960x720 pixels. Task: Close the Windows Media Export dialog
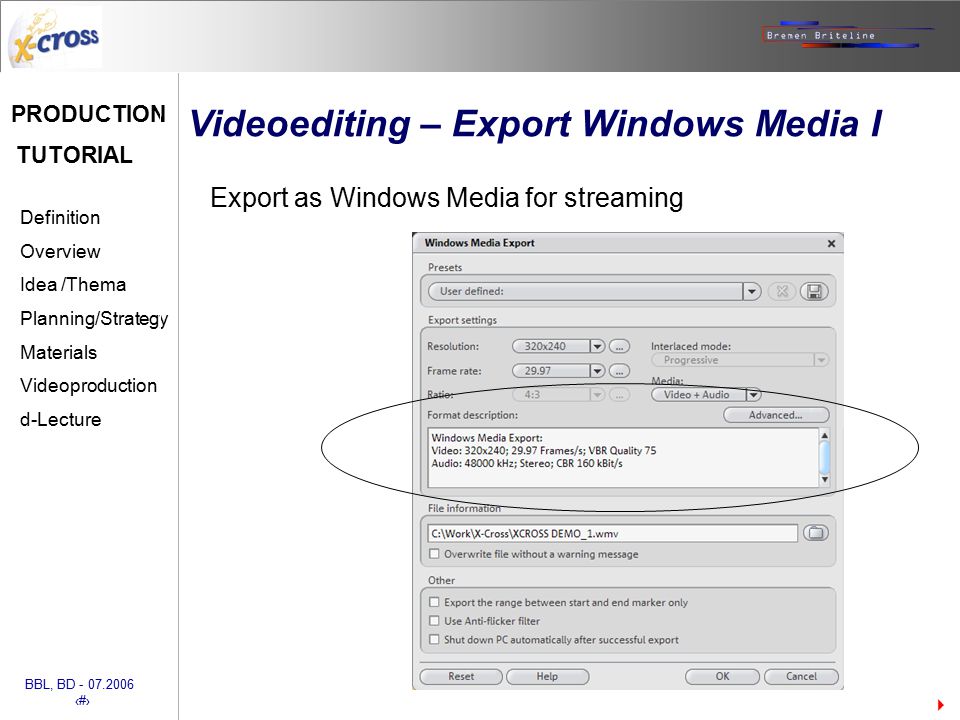point(831,244)
